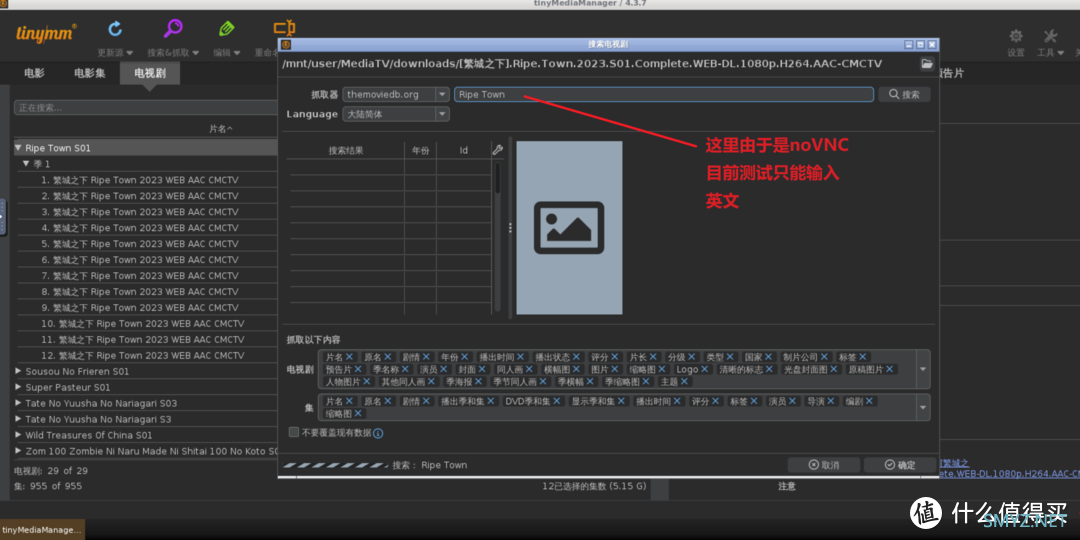
Task: Click the noVNC side panel handle
Action: click(3, 217)
